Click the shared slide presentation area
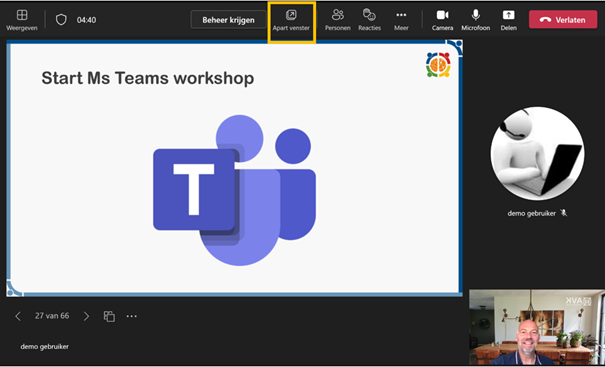605x367 pixels. [234, 168]
